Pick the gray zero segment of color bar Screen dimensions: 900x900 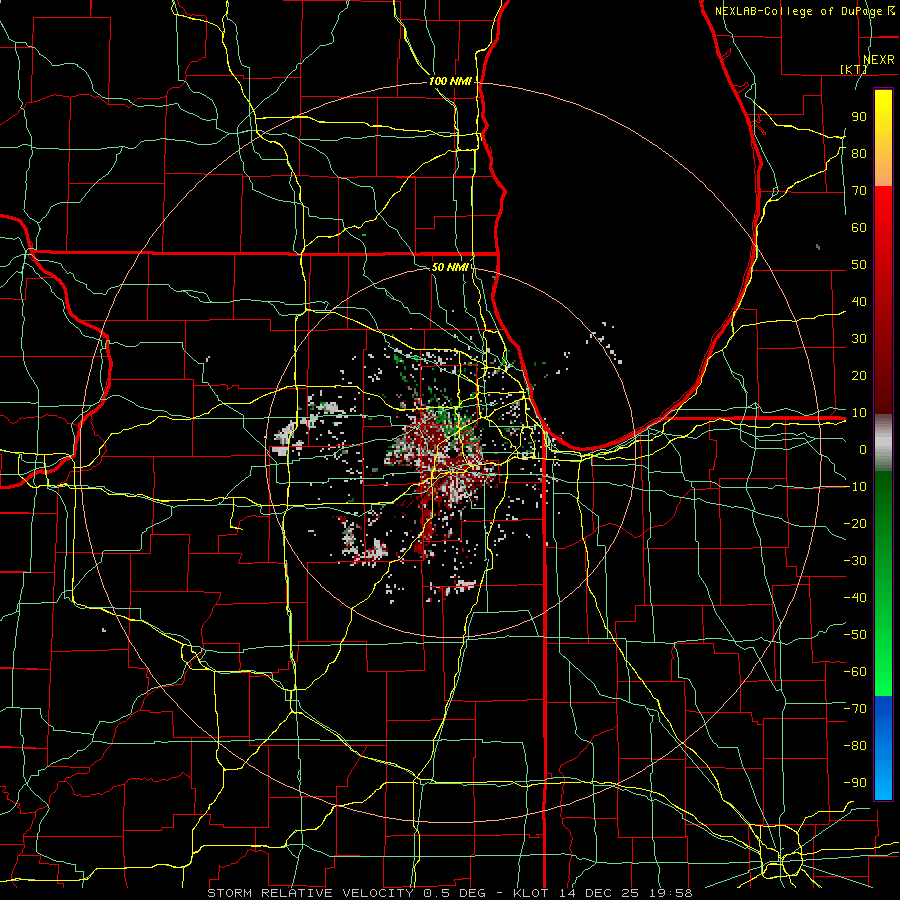tap(883, 443)
